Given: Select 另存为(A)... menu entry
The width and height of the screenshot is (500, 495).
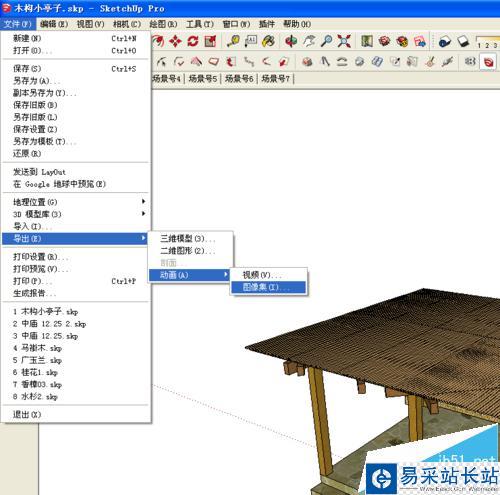Looking at the screenshot, I should click(75, 81).
